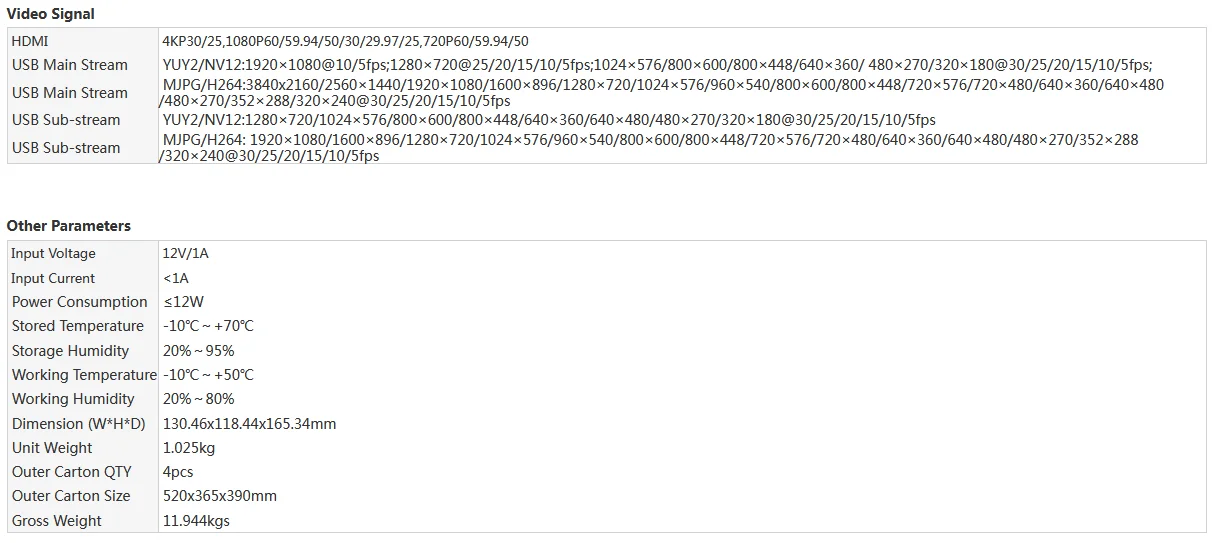1214x543 pixels.
Task: Click the "Unit Weight" label
Action: point(52,448)
